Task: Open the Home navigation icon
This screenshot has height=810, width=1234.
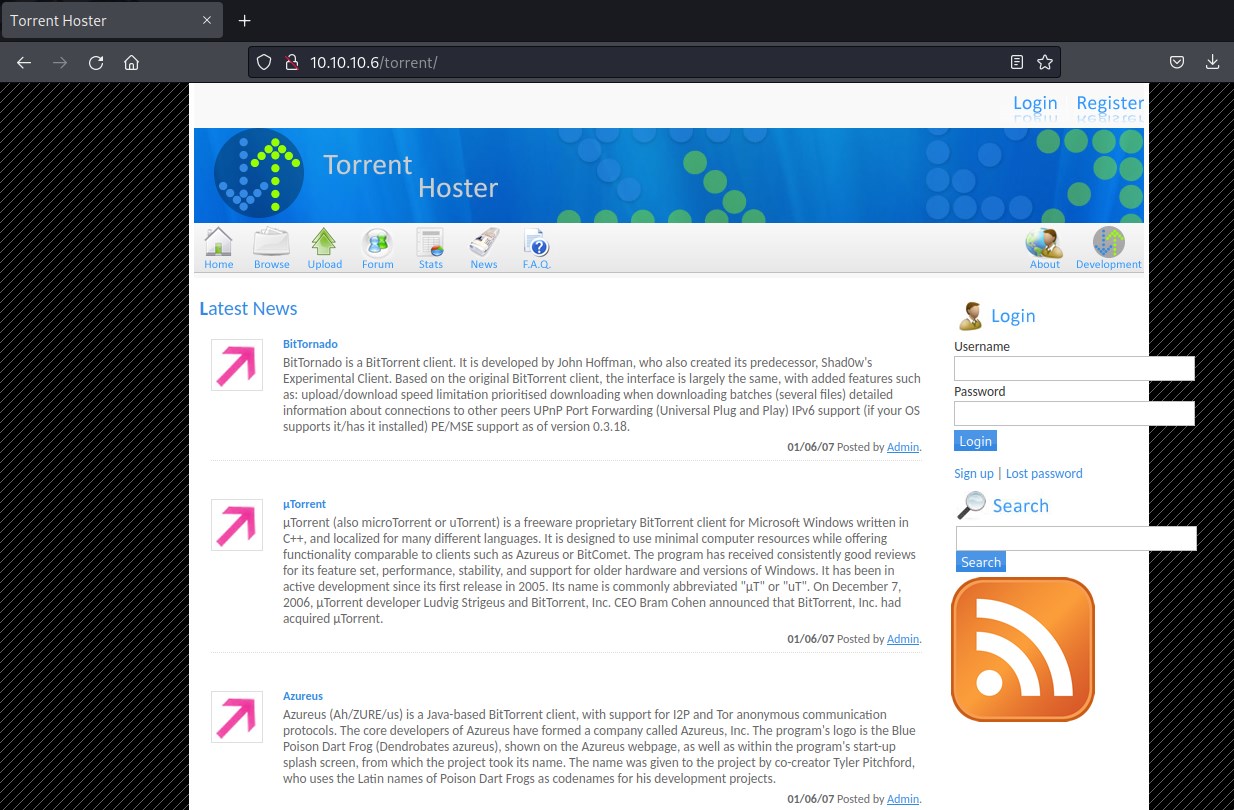Action: tap(218, 247)
